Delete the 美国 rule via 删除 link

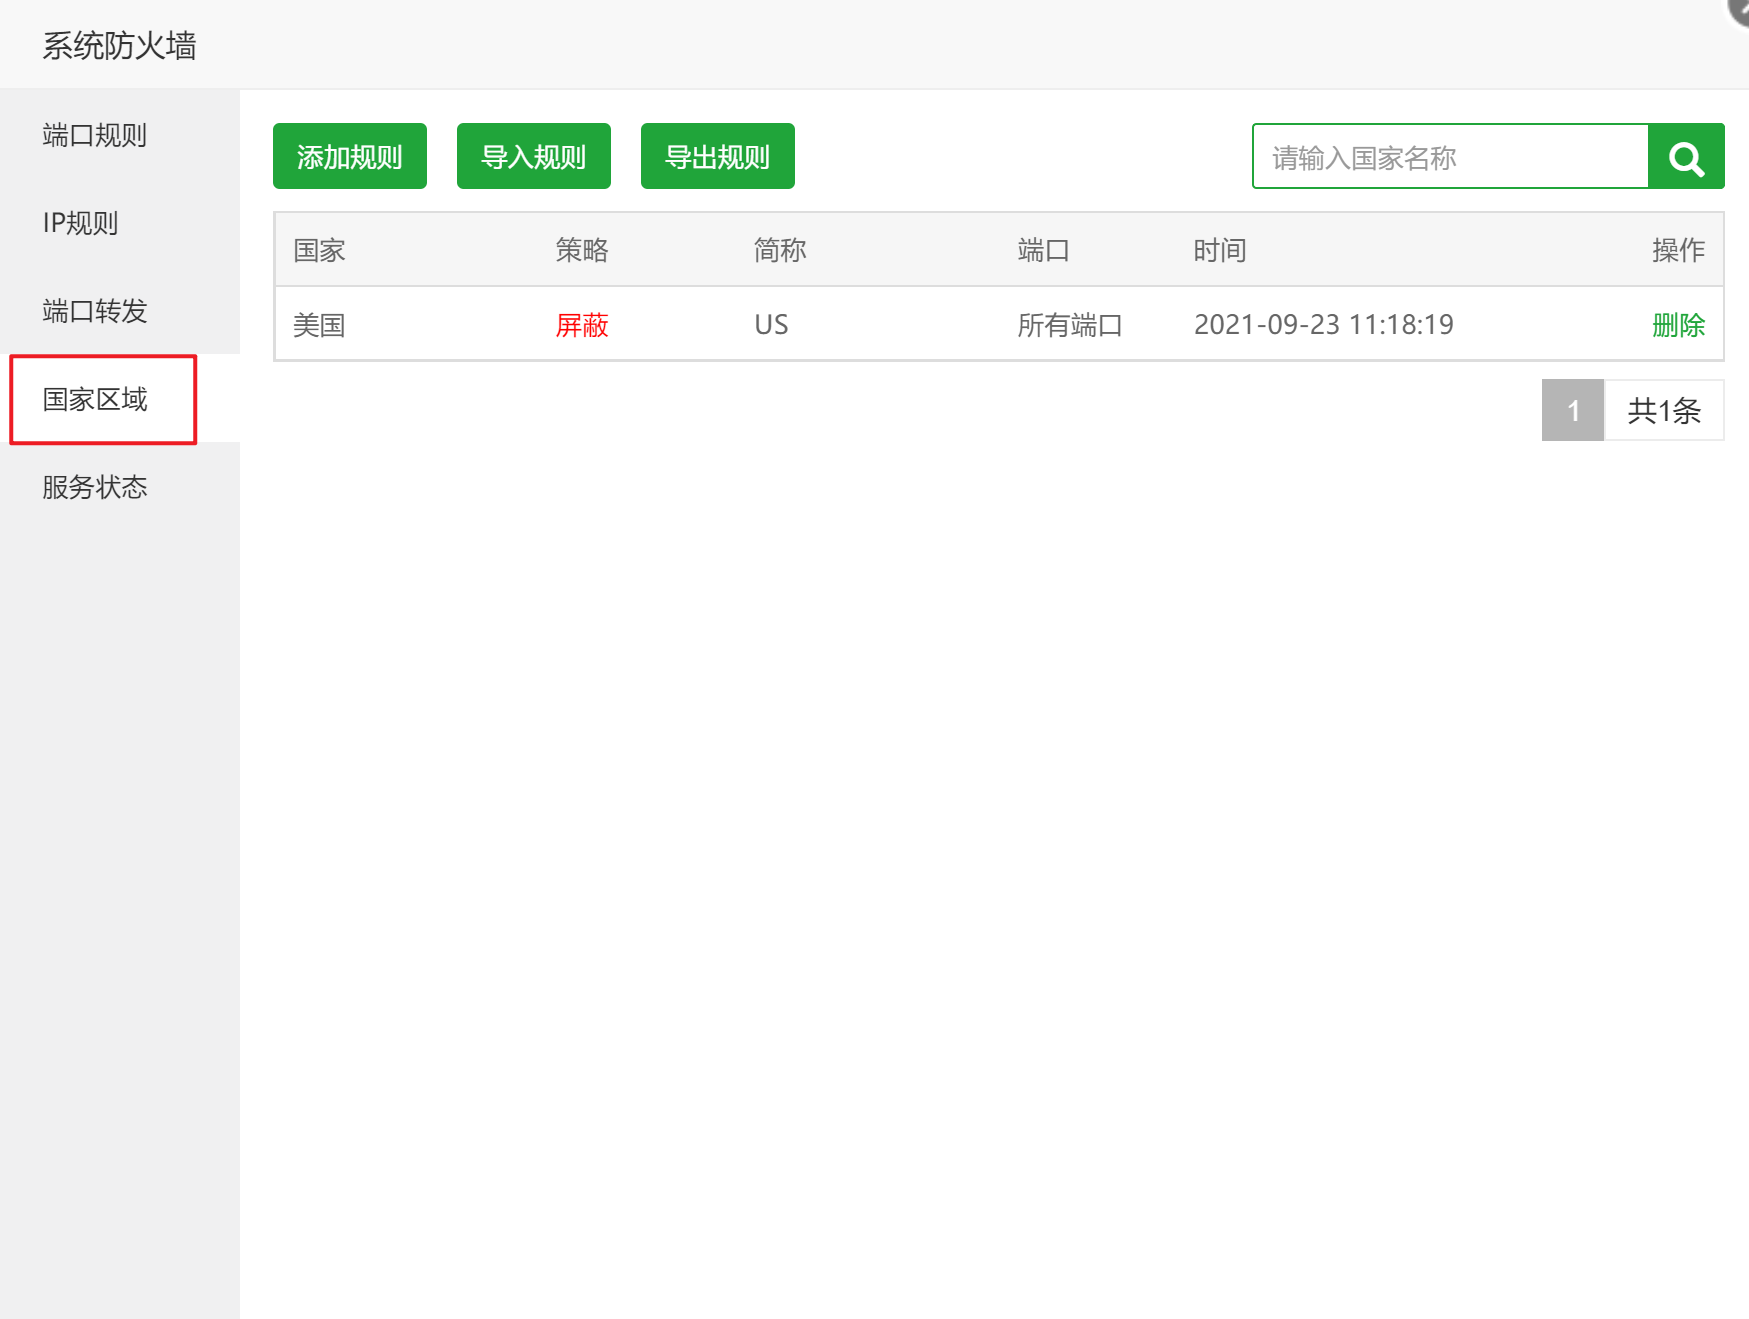(1677, 325)
